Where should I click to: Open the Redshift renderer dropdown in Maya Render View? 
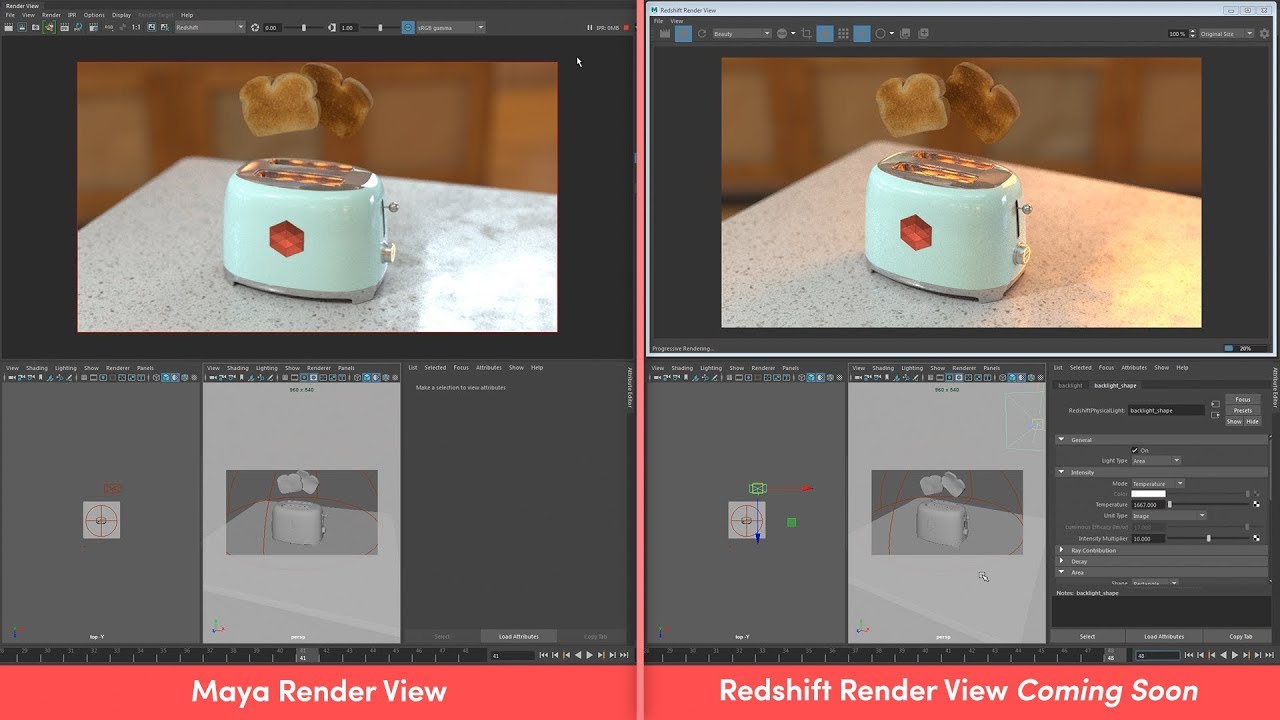pyautogui.click(x=210, y=28)
